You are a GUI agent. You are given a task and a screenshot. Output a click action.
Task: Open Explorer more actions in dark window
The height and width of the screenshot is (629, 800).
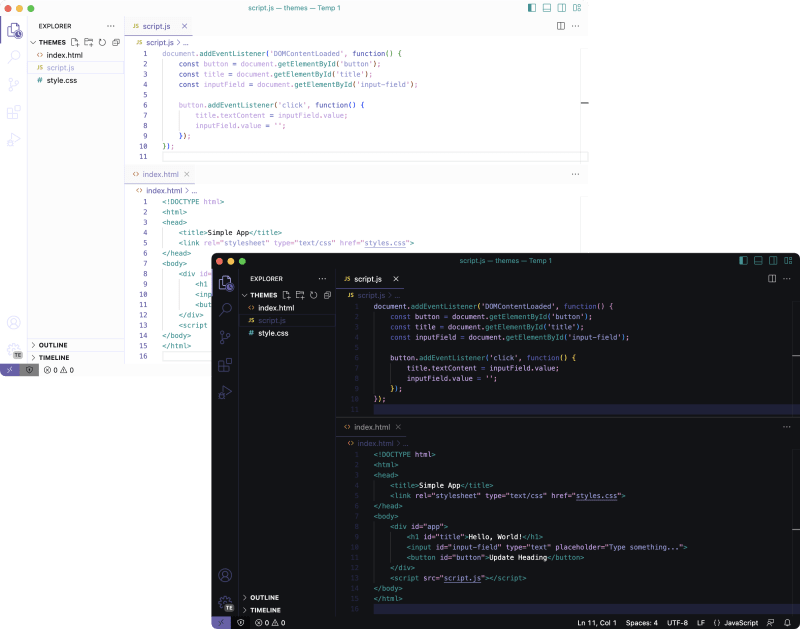pos(322,279)
